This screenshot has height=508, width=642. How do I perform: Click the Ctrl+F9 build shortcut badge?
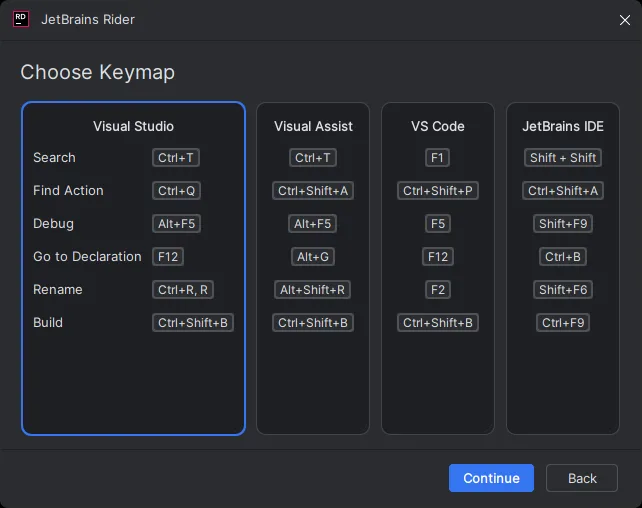(x=563, y=323)
